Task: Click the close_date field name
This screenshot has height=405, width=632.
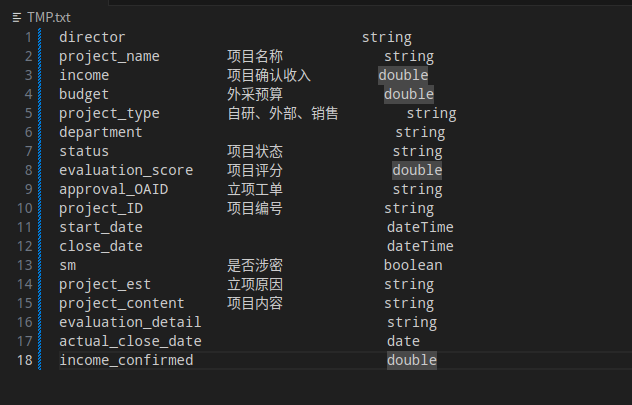Action: pos(101,246)
